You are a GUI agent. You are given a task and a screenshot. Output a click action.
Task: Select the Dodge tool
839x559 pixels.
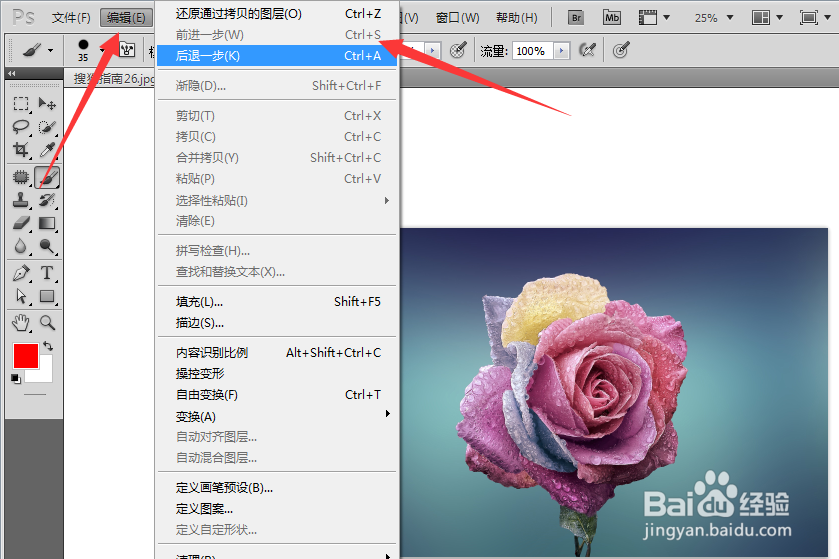[x=47, y=246]
